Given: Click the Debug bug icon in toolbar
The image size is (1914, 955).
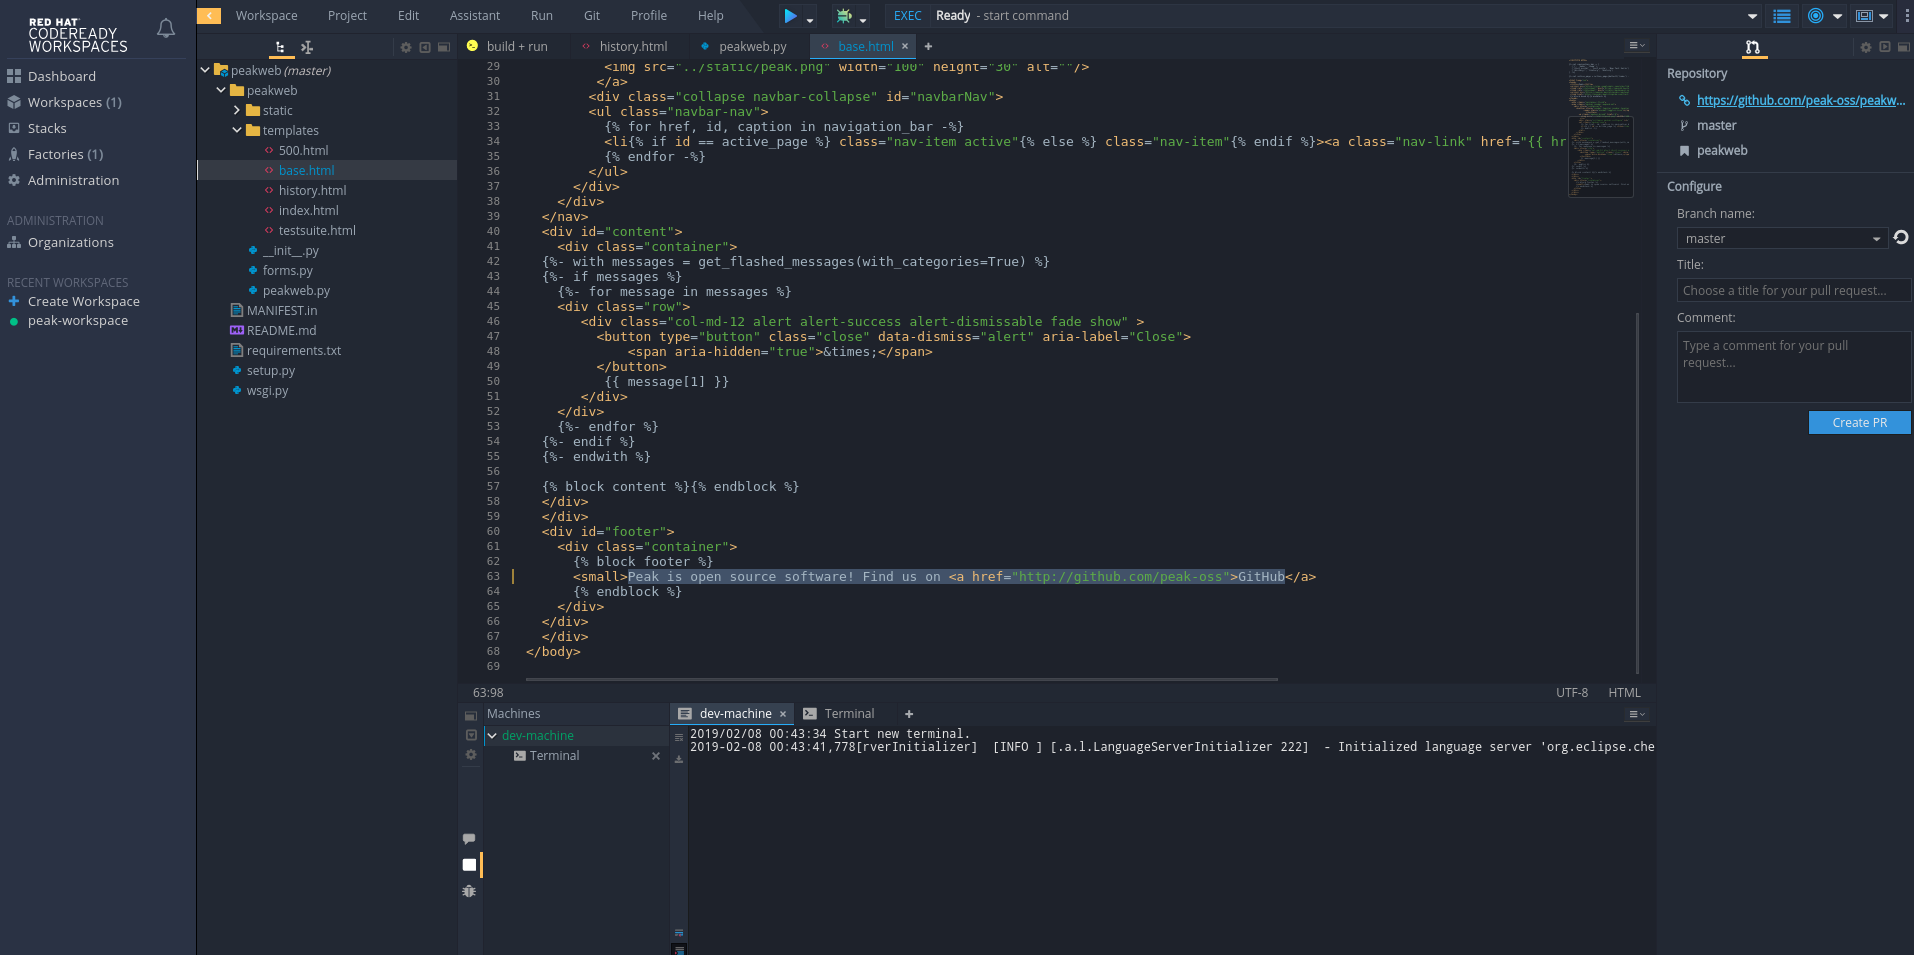Looking at the screenshot, I should click(844, 16).
